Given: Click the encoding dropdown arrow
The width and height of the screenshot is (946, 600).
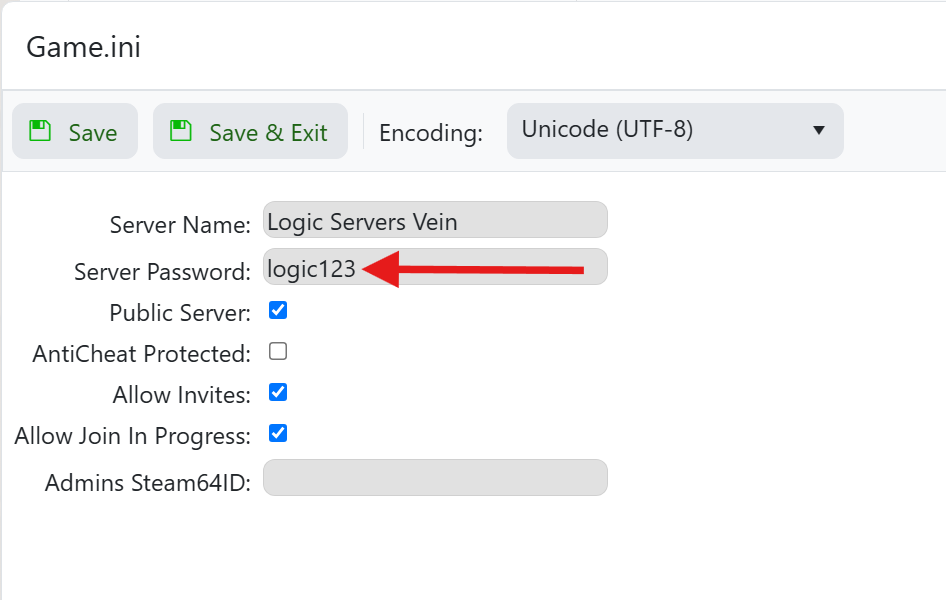Looking at the screenshot, I should click(819, 131).
